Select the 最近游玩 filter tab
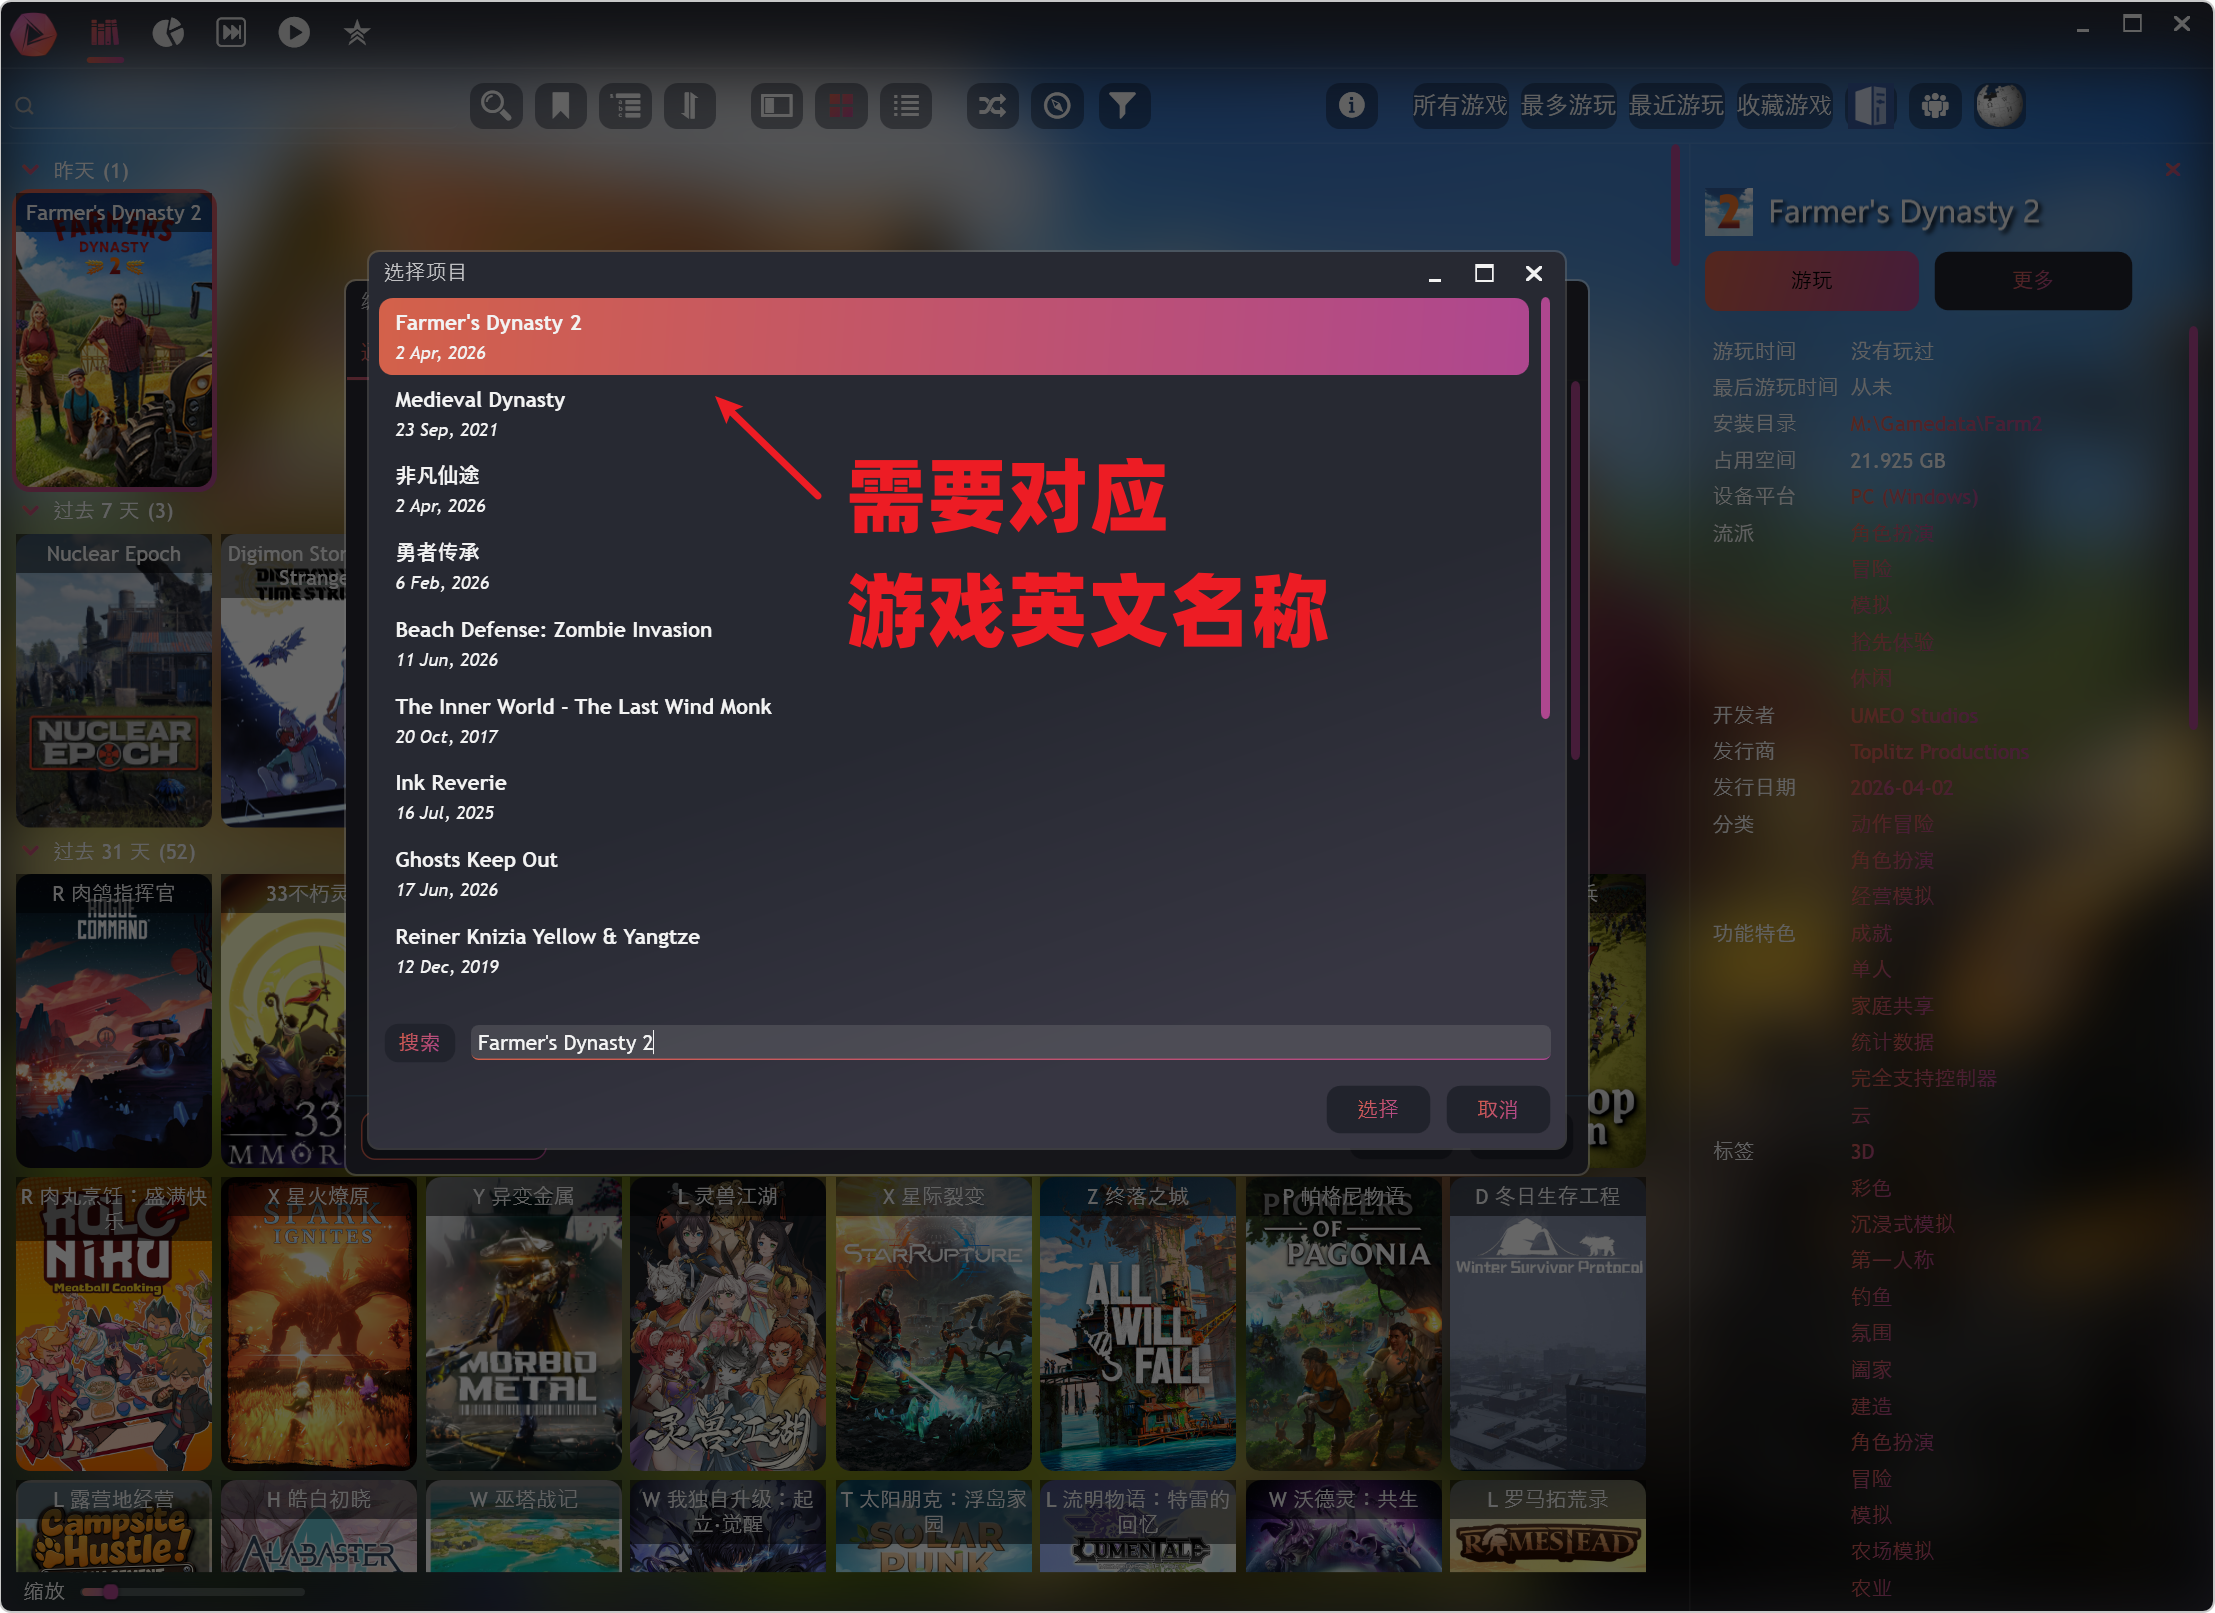 pos(1675,105)
